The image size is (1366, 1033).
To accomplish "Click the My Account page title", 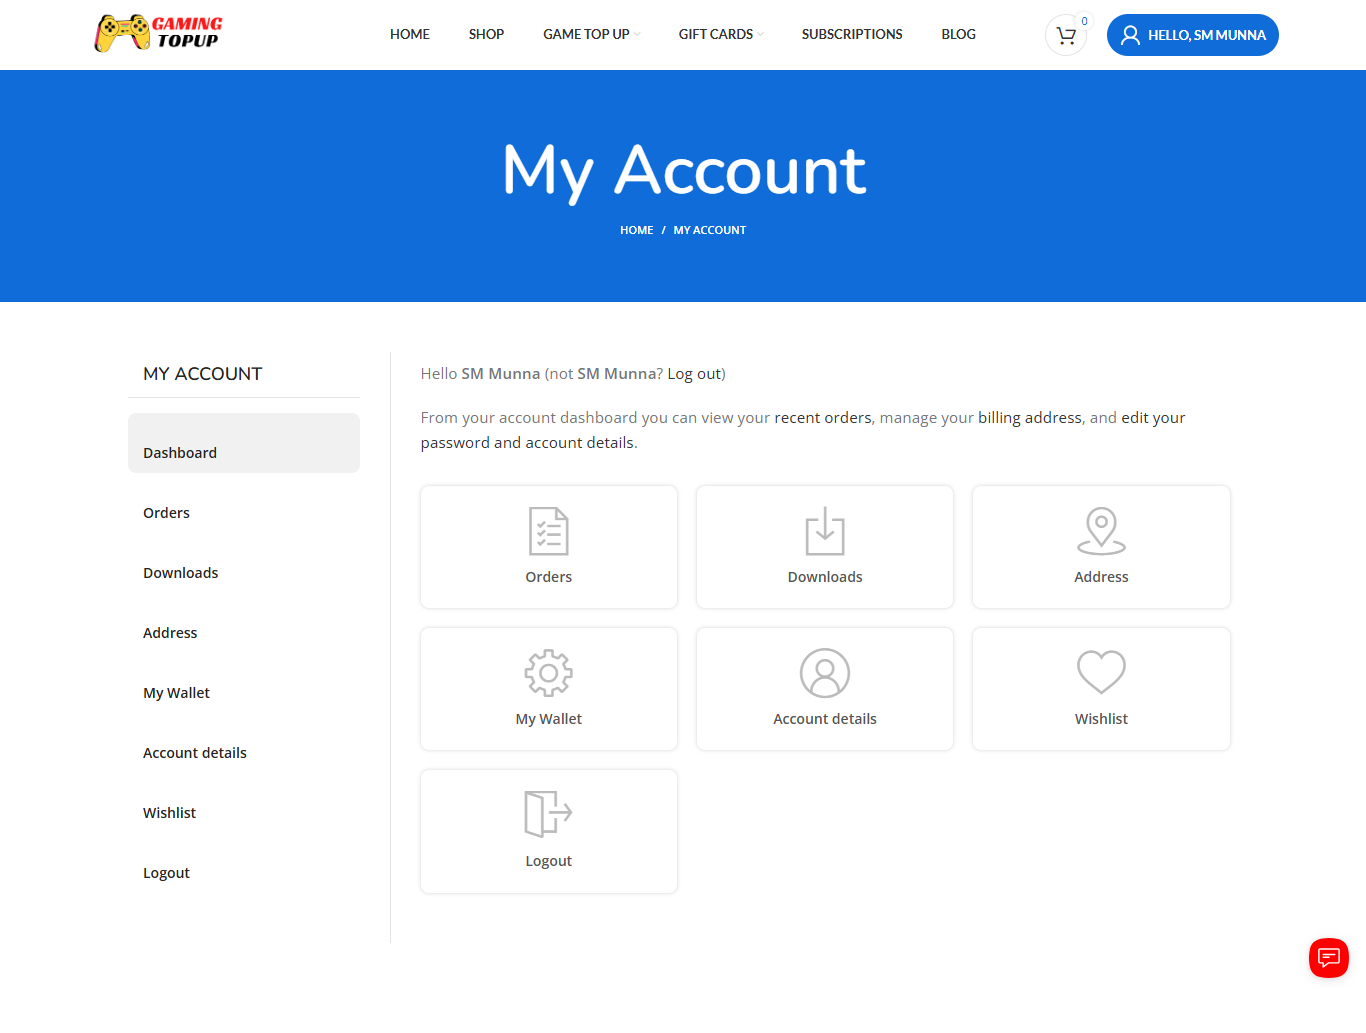I will [684, 171].
